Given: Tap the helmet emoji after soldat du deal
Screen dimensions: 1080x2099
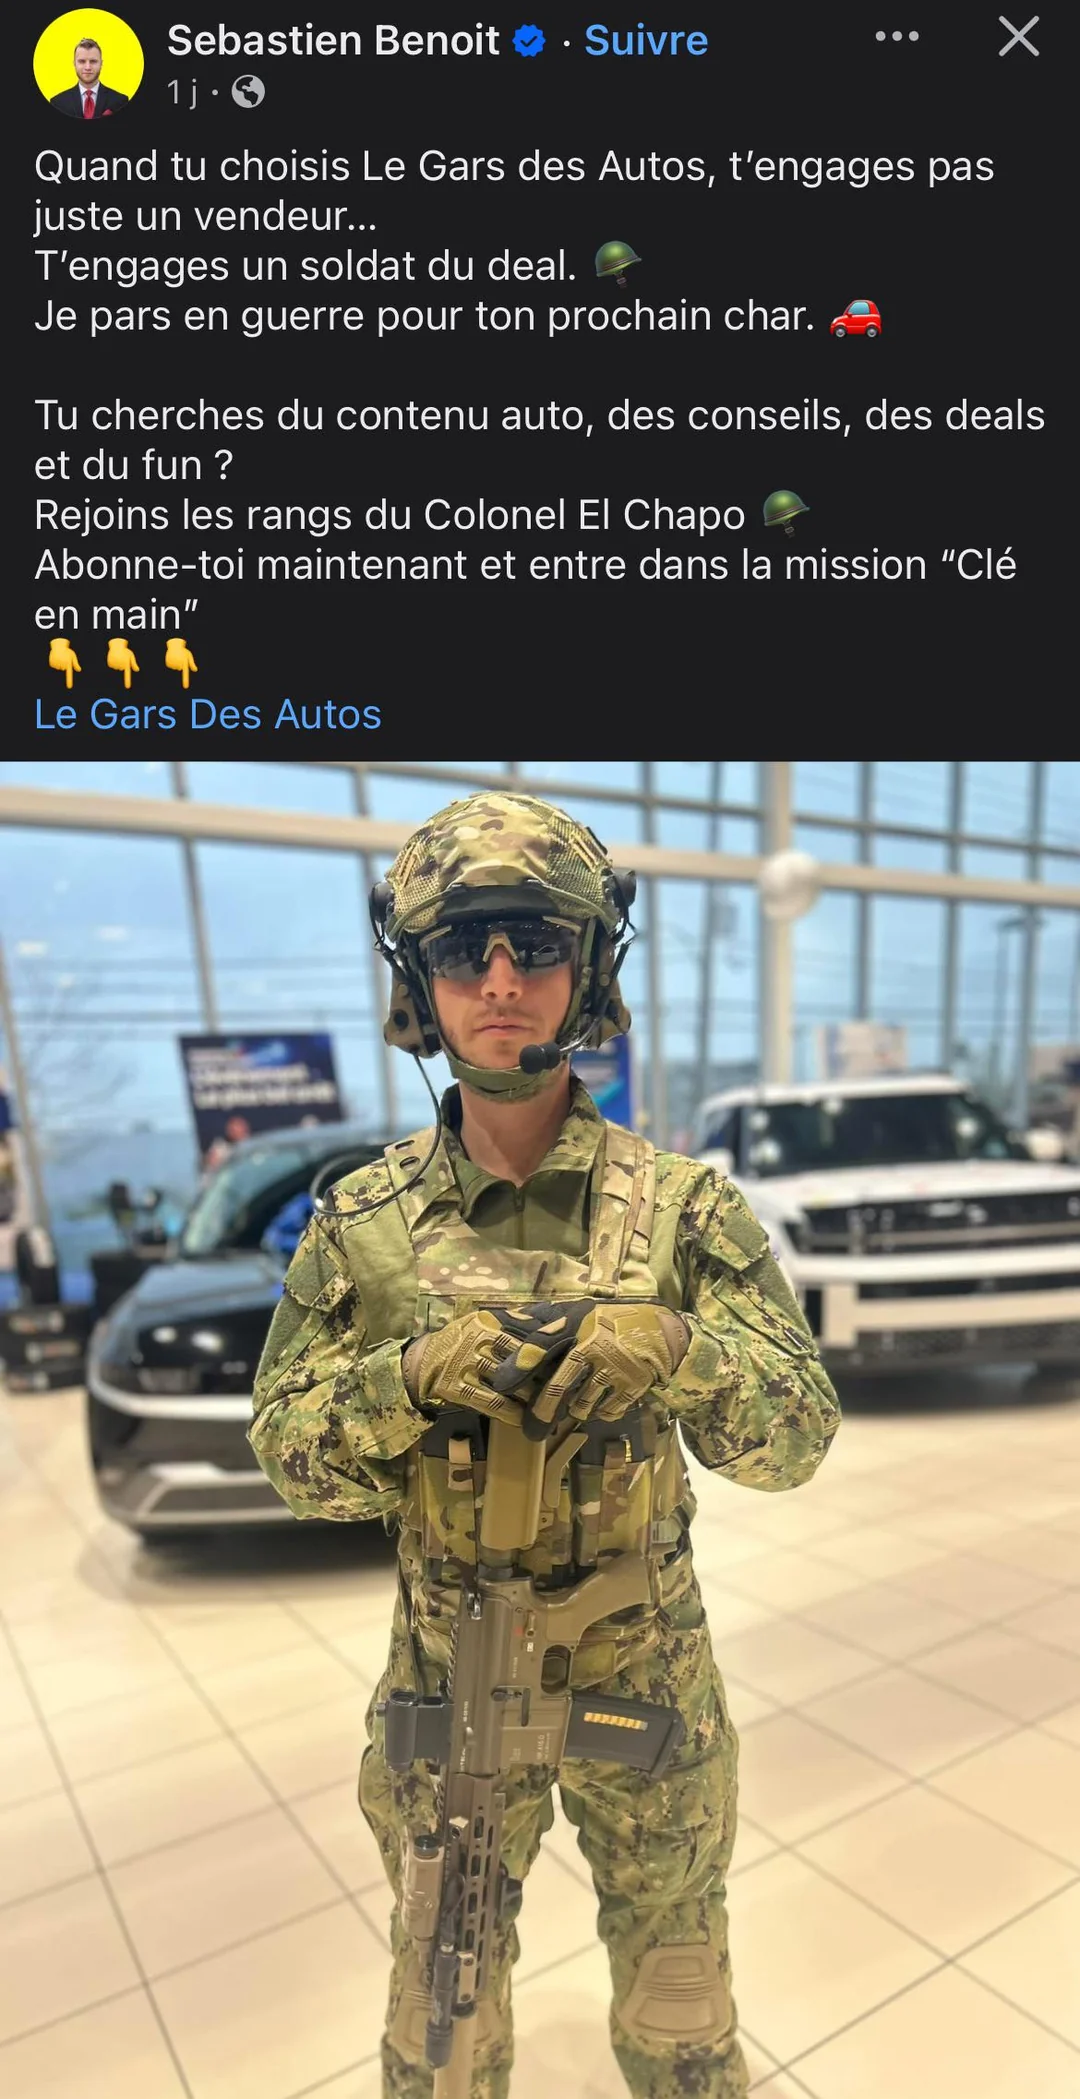Looking at the screenshot, I should coord(617,264).
